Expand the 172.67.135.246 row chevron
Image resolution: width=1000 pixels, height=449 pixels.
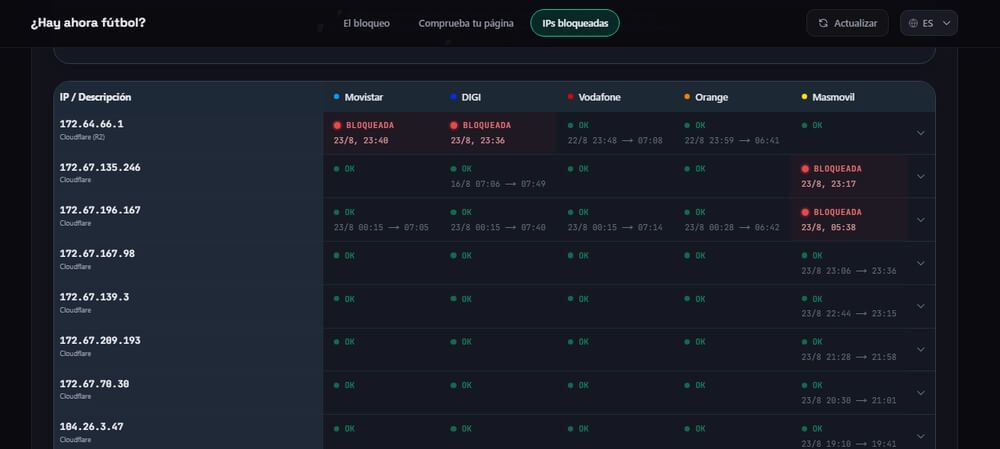(x=920, y=177)
